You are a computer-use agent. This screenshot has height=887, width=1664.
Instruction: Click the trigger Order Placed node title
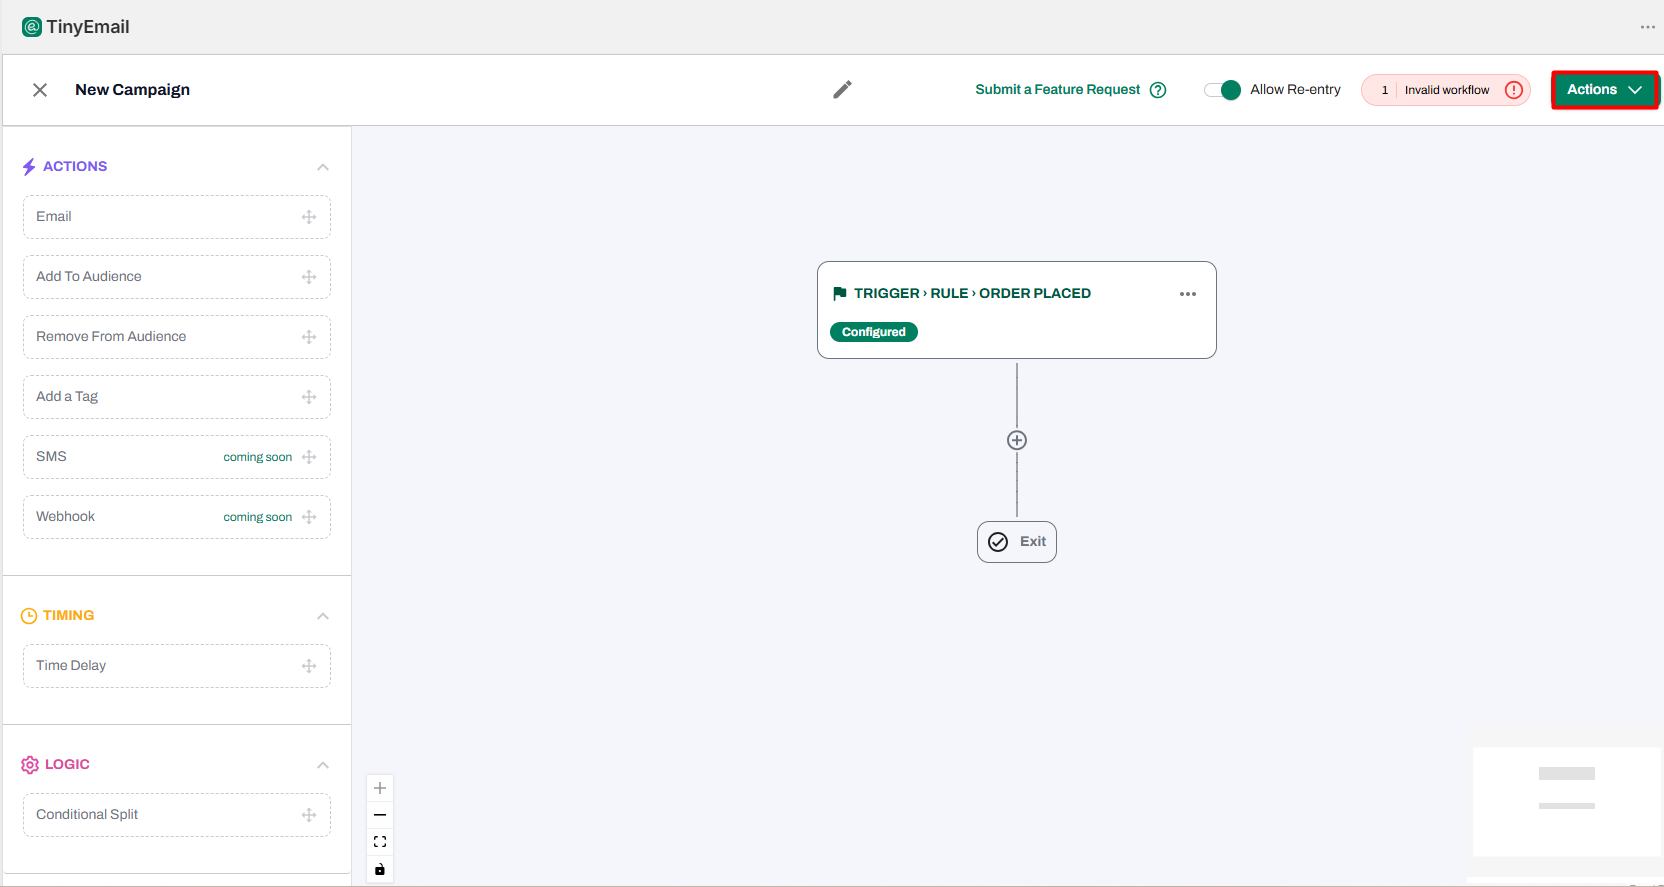point(972,293)
